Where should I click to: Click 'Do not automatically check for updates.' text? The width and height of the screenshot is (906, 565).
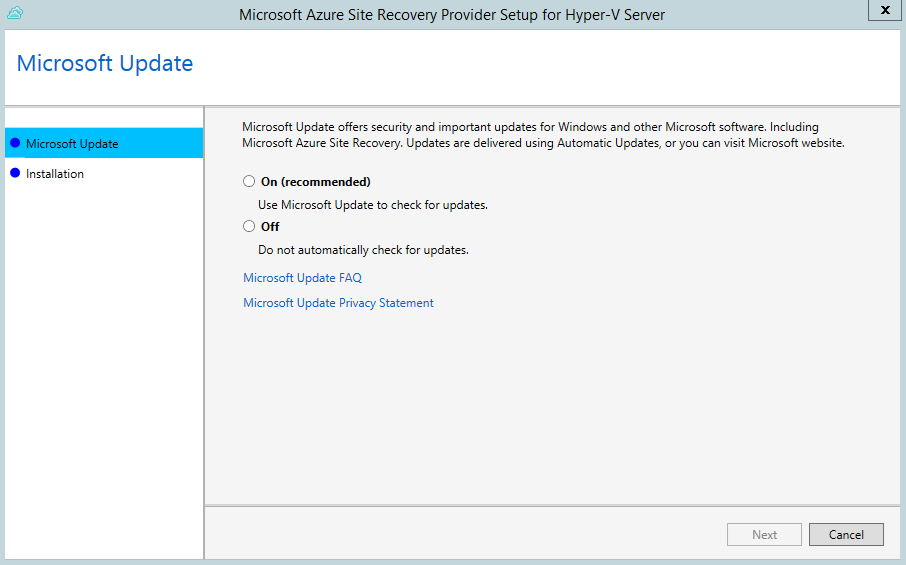363,250
